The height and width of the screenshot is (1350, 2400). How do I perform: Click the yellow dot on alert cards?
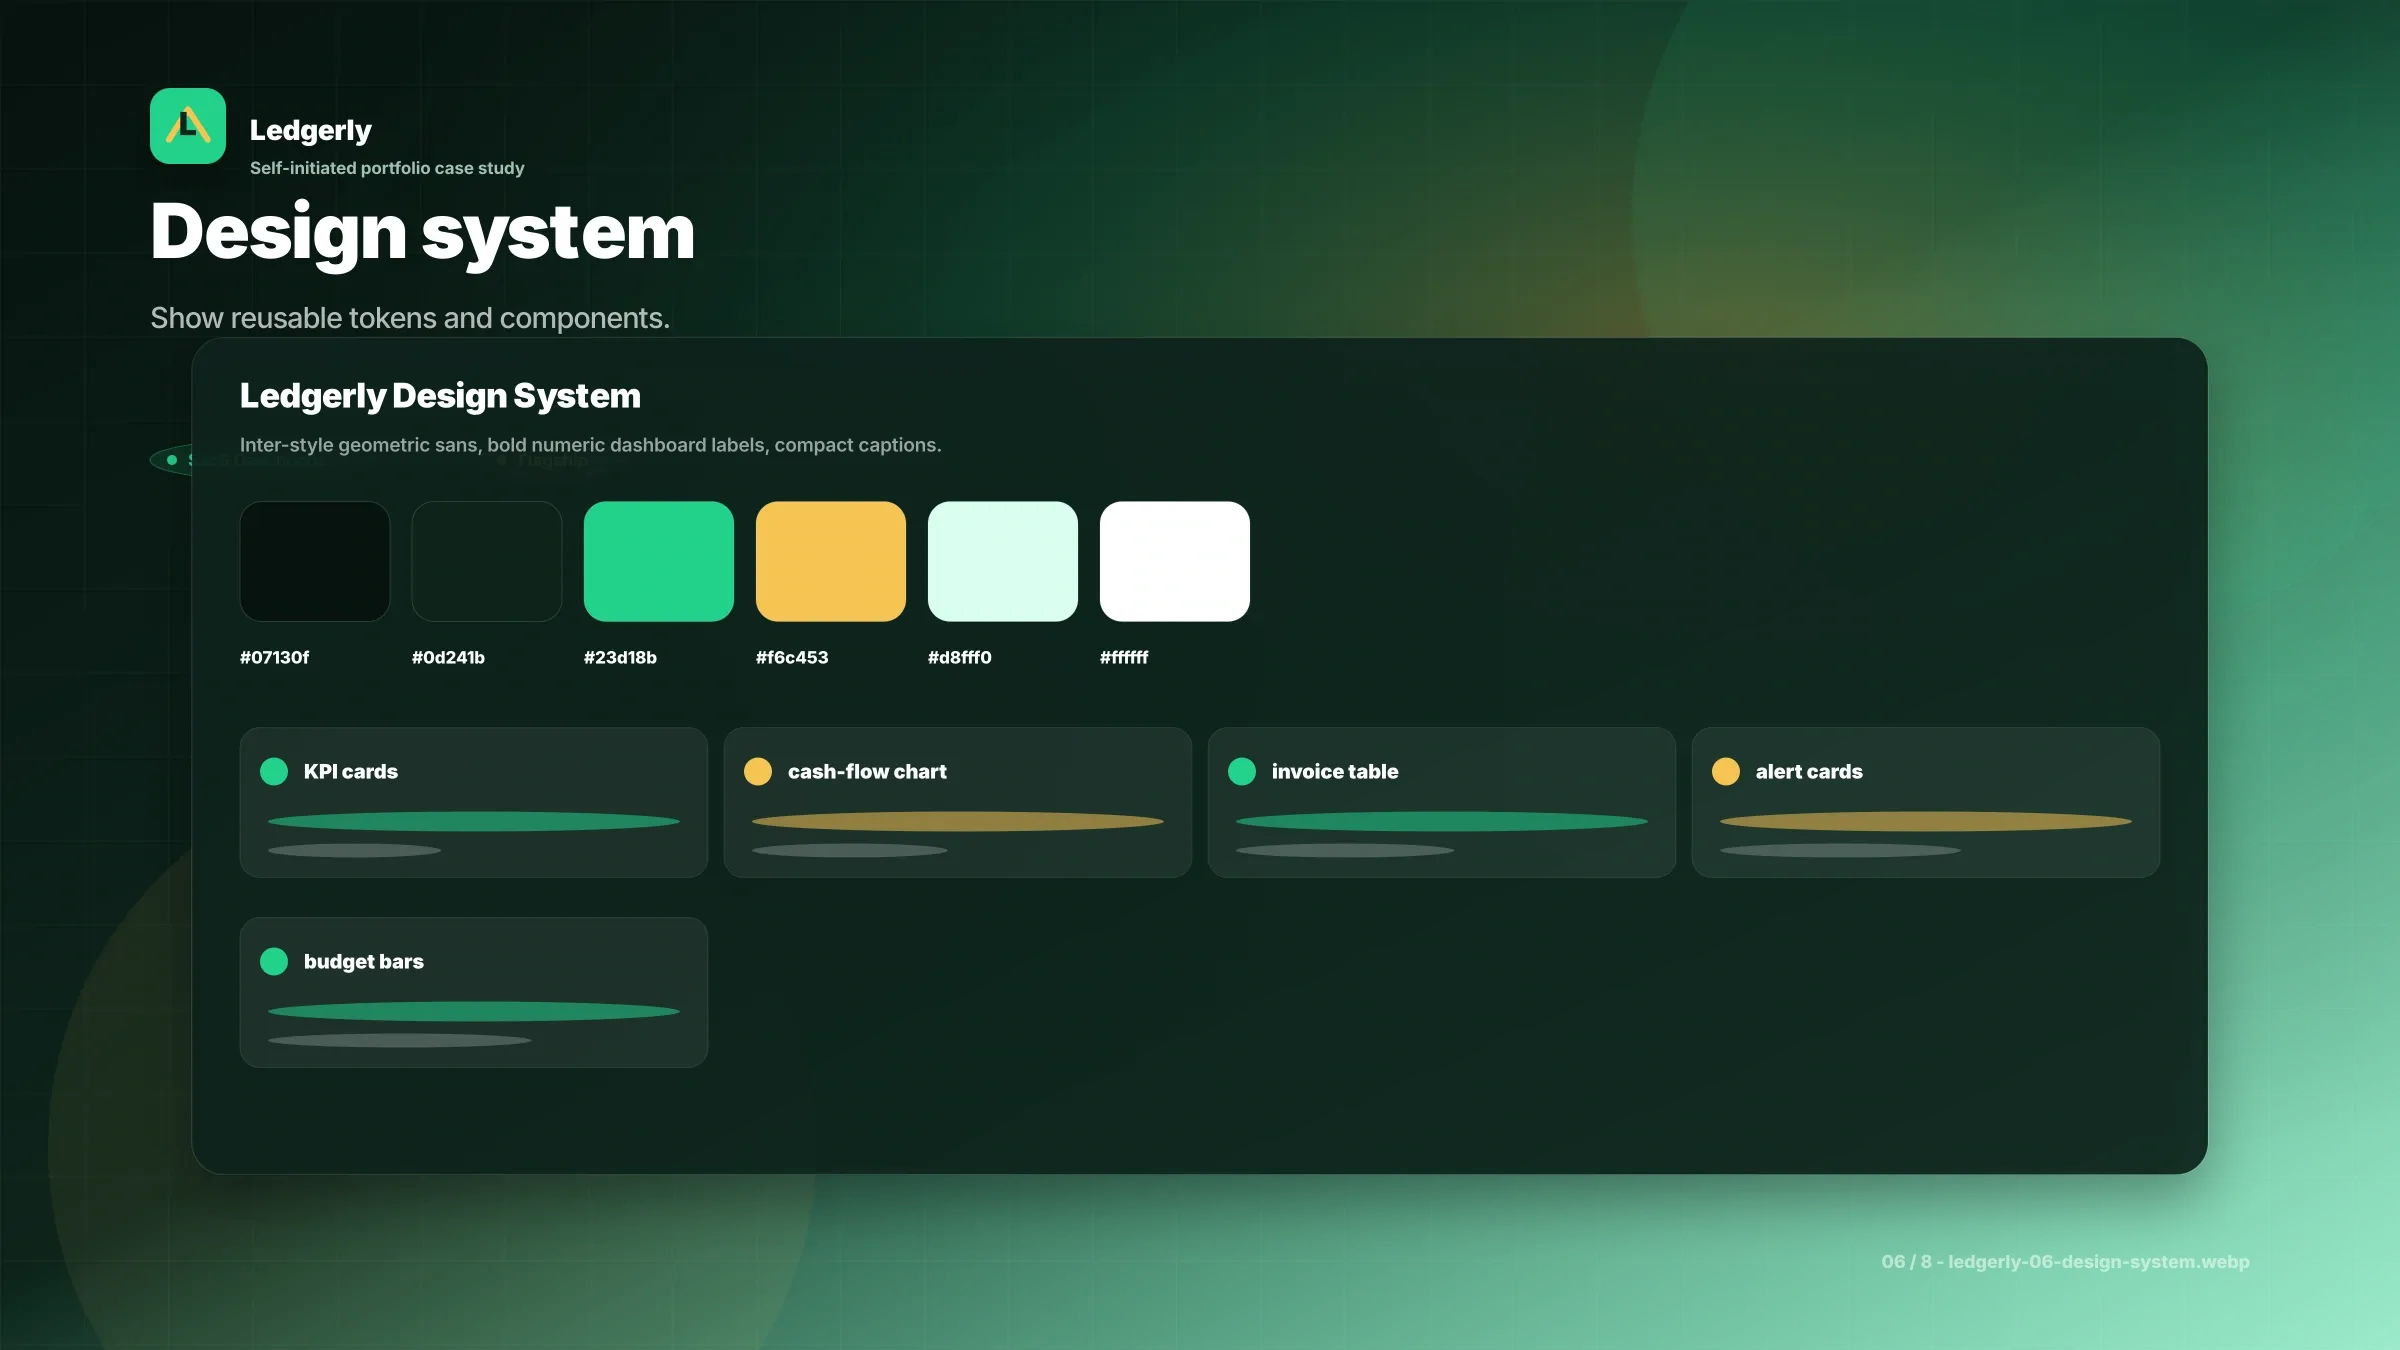pyautogui.click(x=1726, y=771)
